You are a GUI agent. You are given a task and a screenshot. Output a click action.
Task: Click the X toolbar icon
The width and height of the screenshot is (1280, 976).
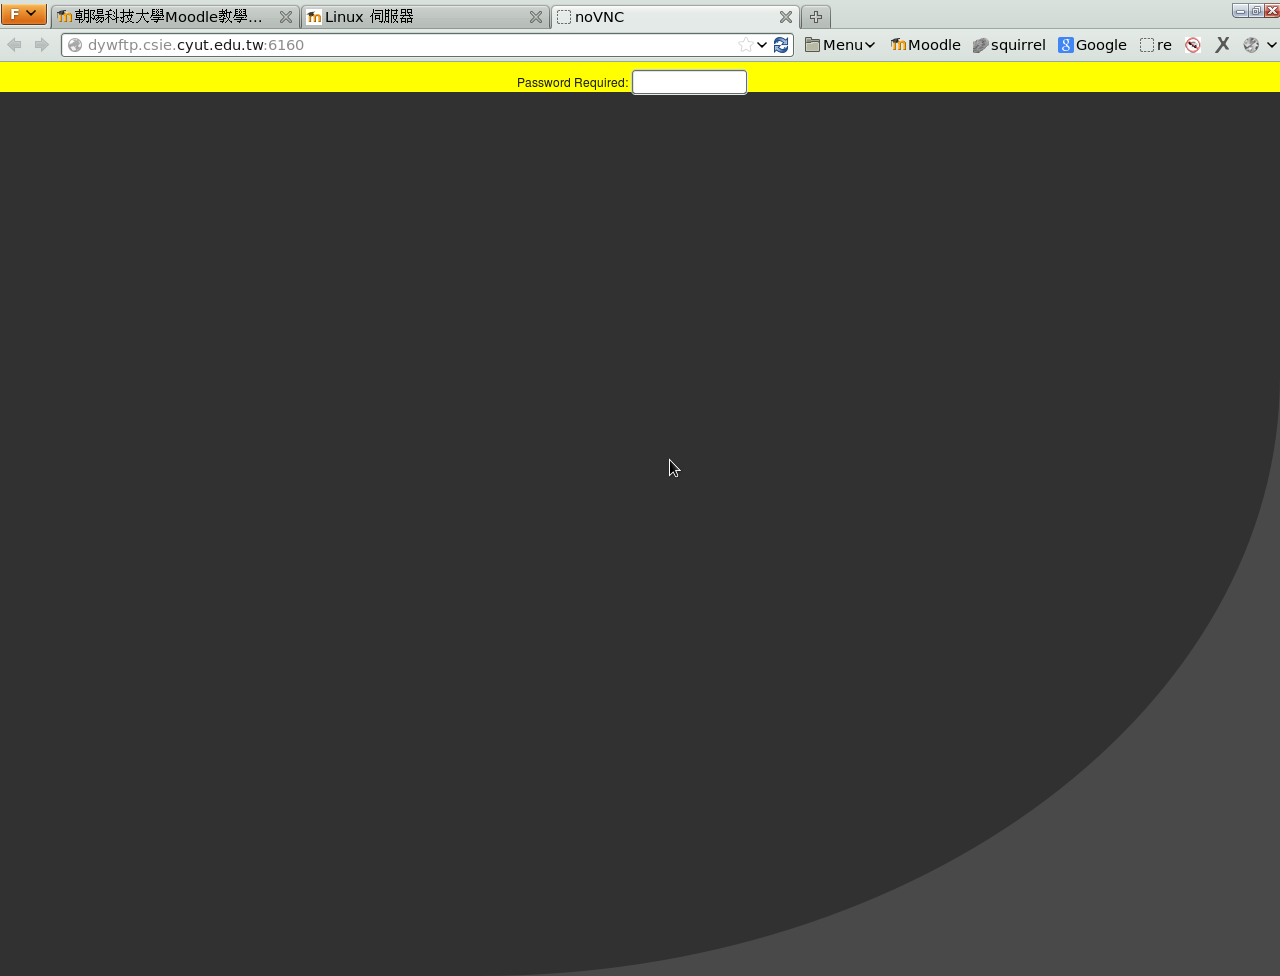[x=1222, y=45]
